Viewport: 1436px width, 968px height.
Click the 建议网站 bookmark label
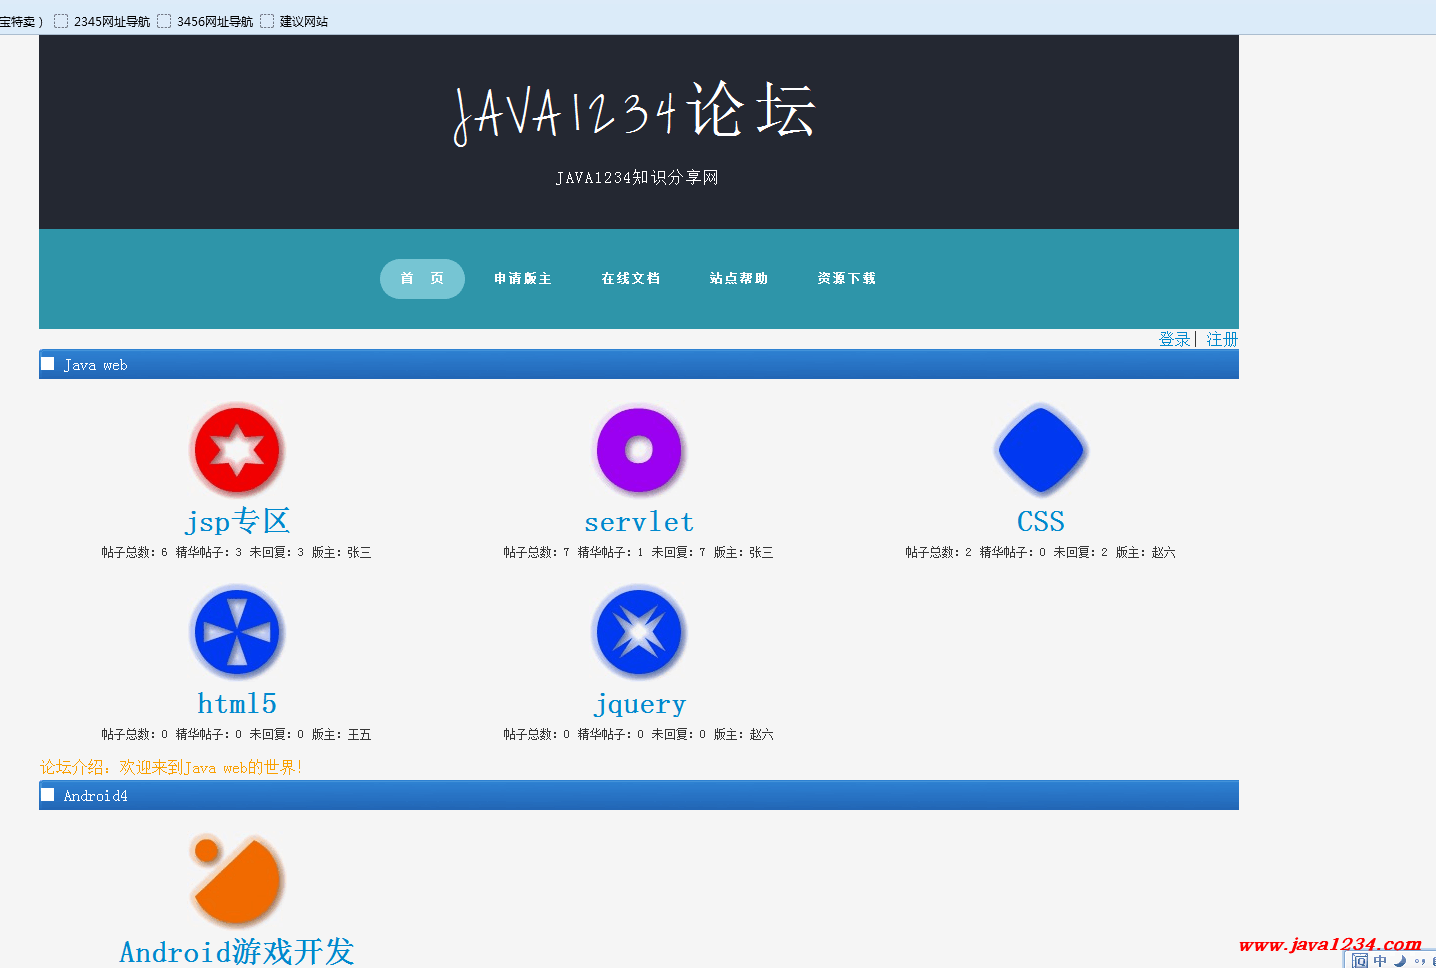point(304,21)
